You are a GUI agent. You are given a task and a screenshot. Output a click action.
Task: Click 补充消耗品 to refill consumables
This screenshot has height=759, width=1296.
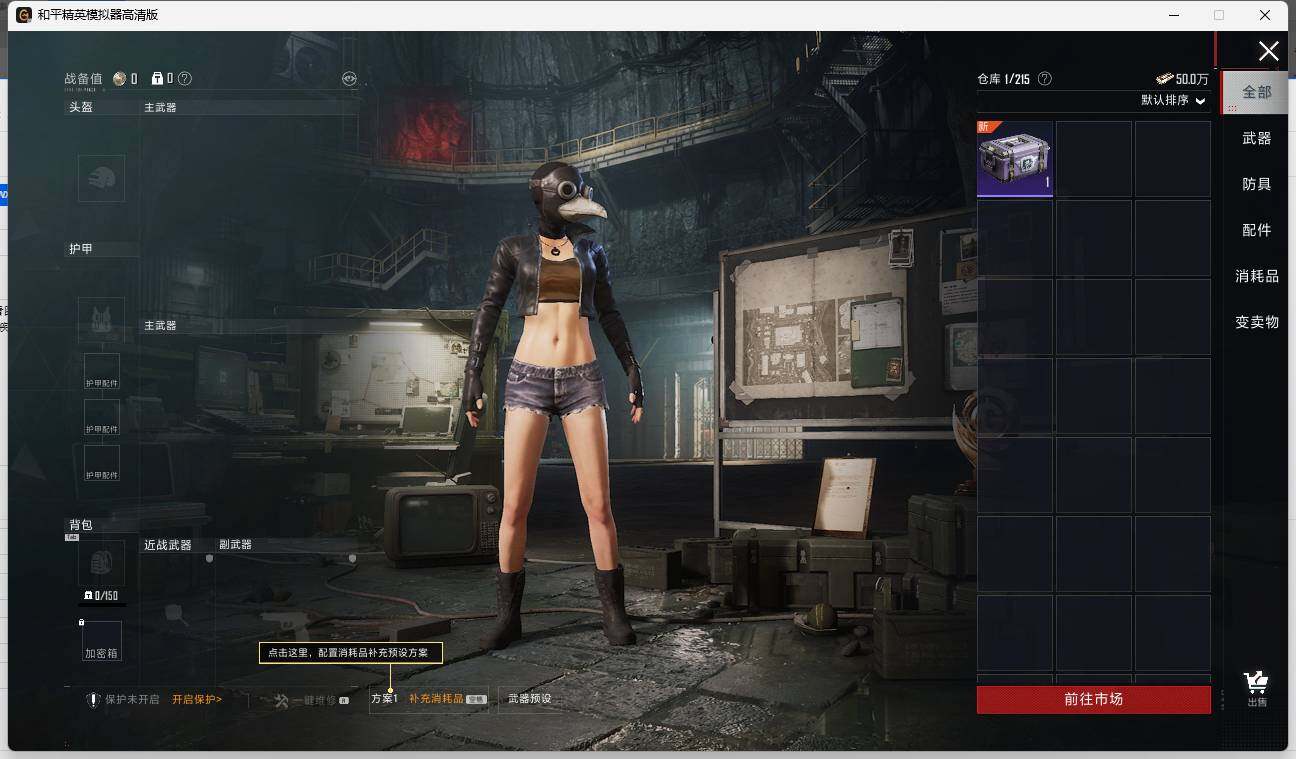coord(436,699)
